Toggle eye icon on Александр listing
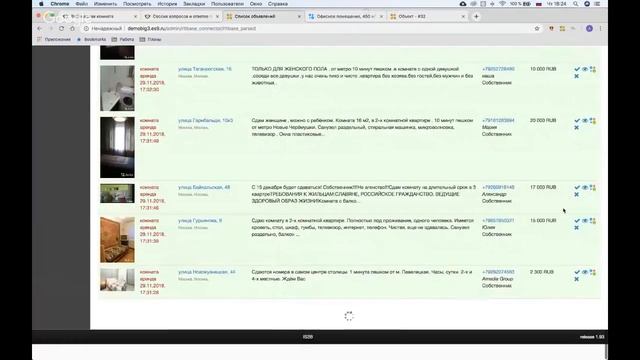The width and height of the screenshot is (640, 360). pos(585,188)
